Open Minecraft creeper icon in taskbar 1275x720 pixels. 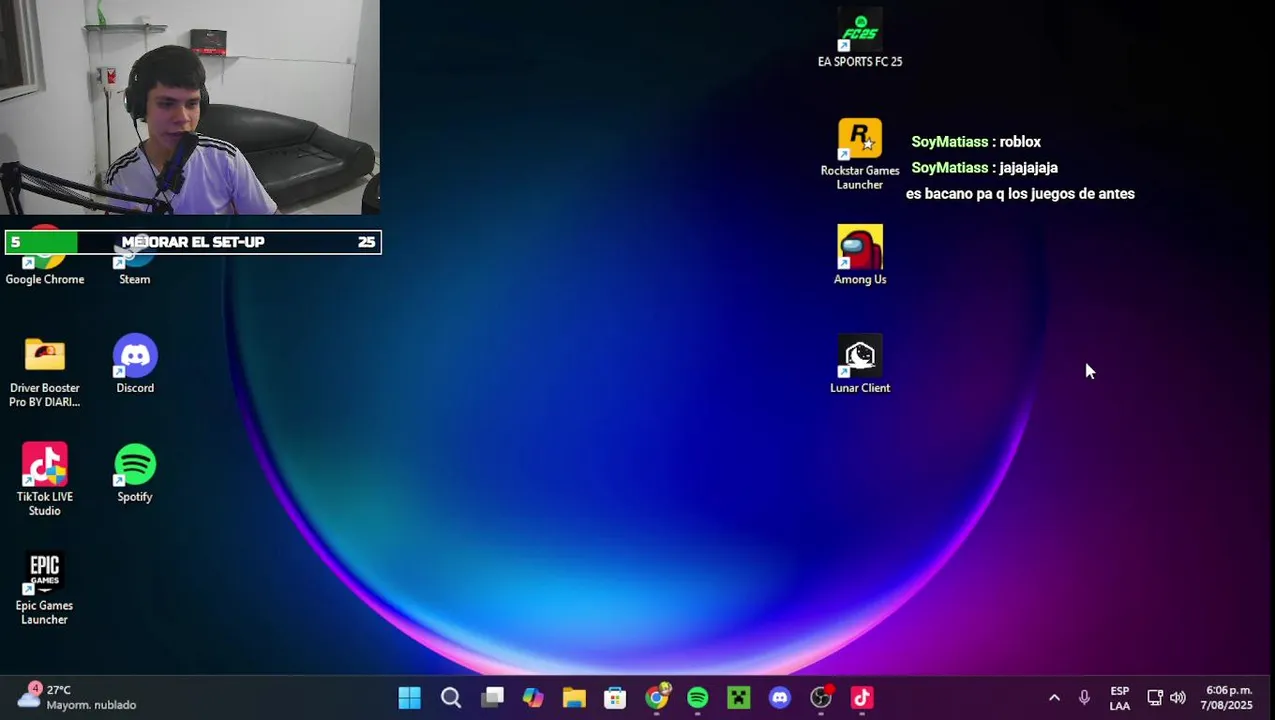point(739,698)
